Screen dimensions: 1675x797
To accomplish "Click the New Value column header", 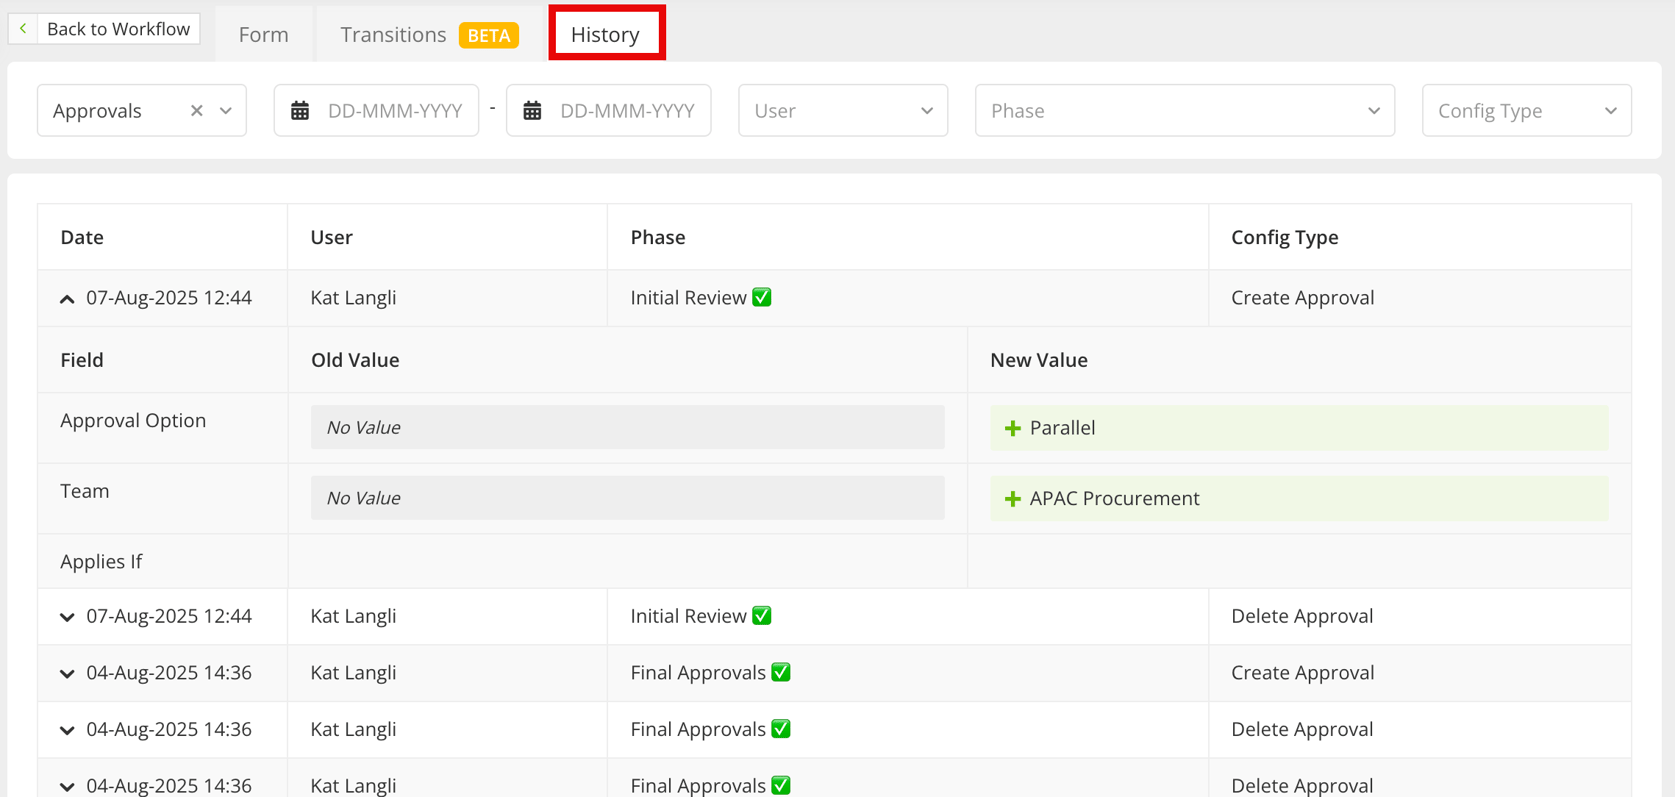I will (x=1039, y=360).
